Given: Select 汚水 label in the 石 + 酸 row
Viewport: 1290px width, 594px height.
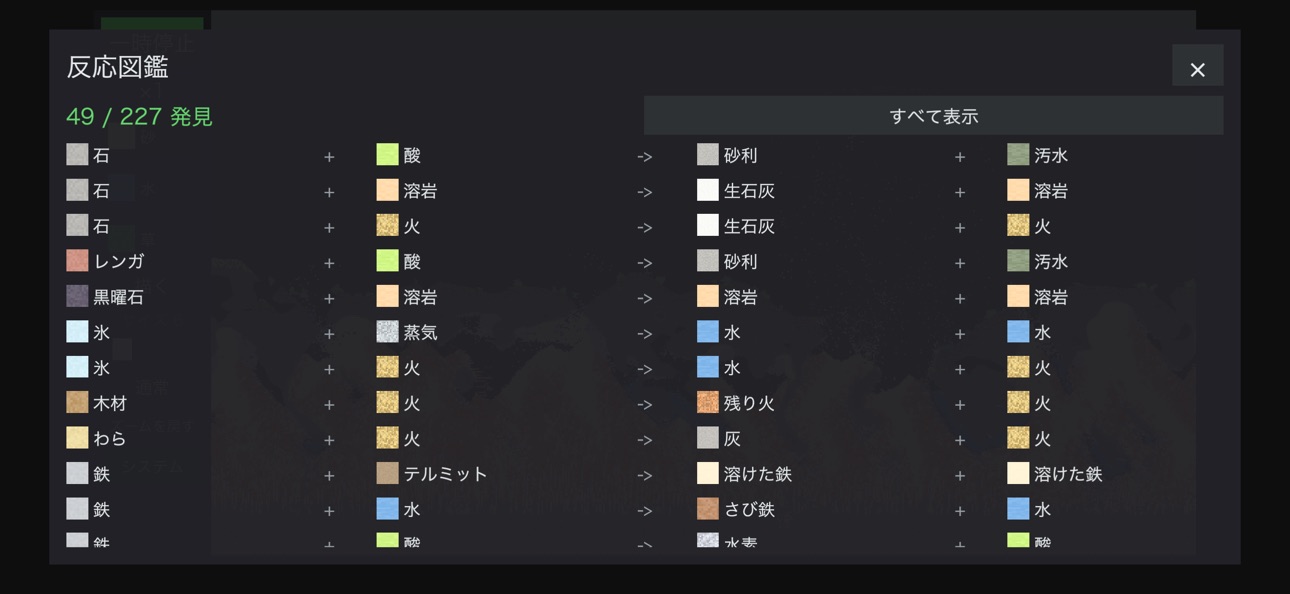Looking at the screenshot, I should [x=1051, y=155].
